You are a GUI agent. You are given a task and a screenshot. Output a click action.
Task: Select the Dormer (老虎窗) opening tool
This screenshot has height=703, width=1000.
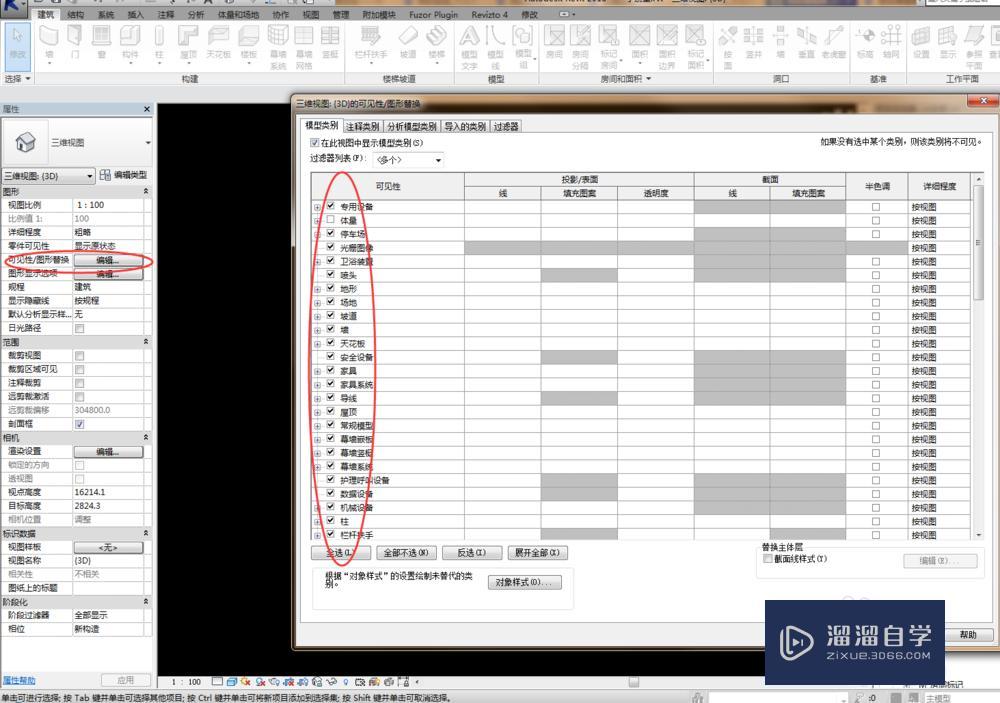click(833, 41)
